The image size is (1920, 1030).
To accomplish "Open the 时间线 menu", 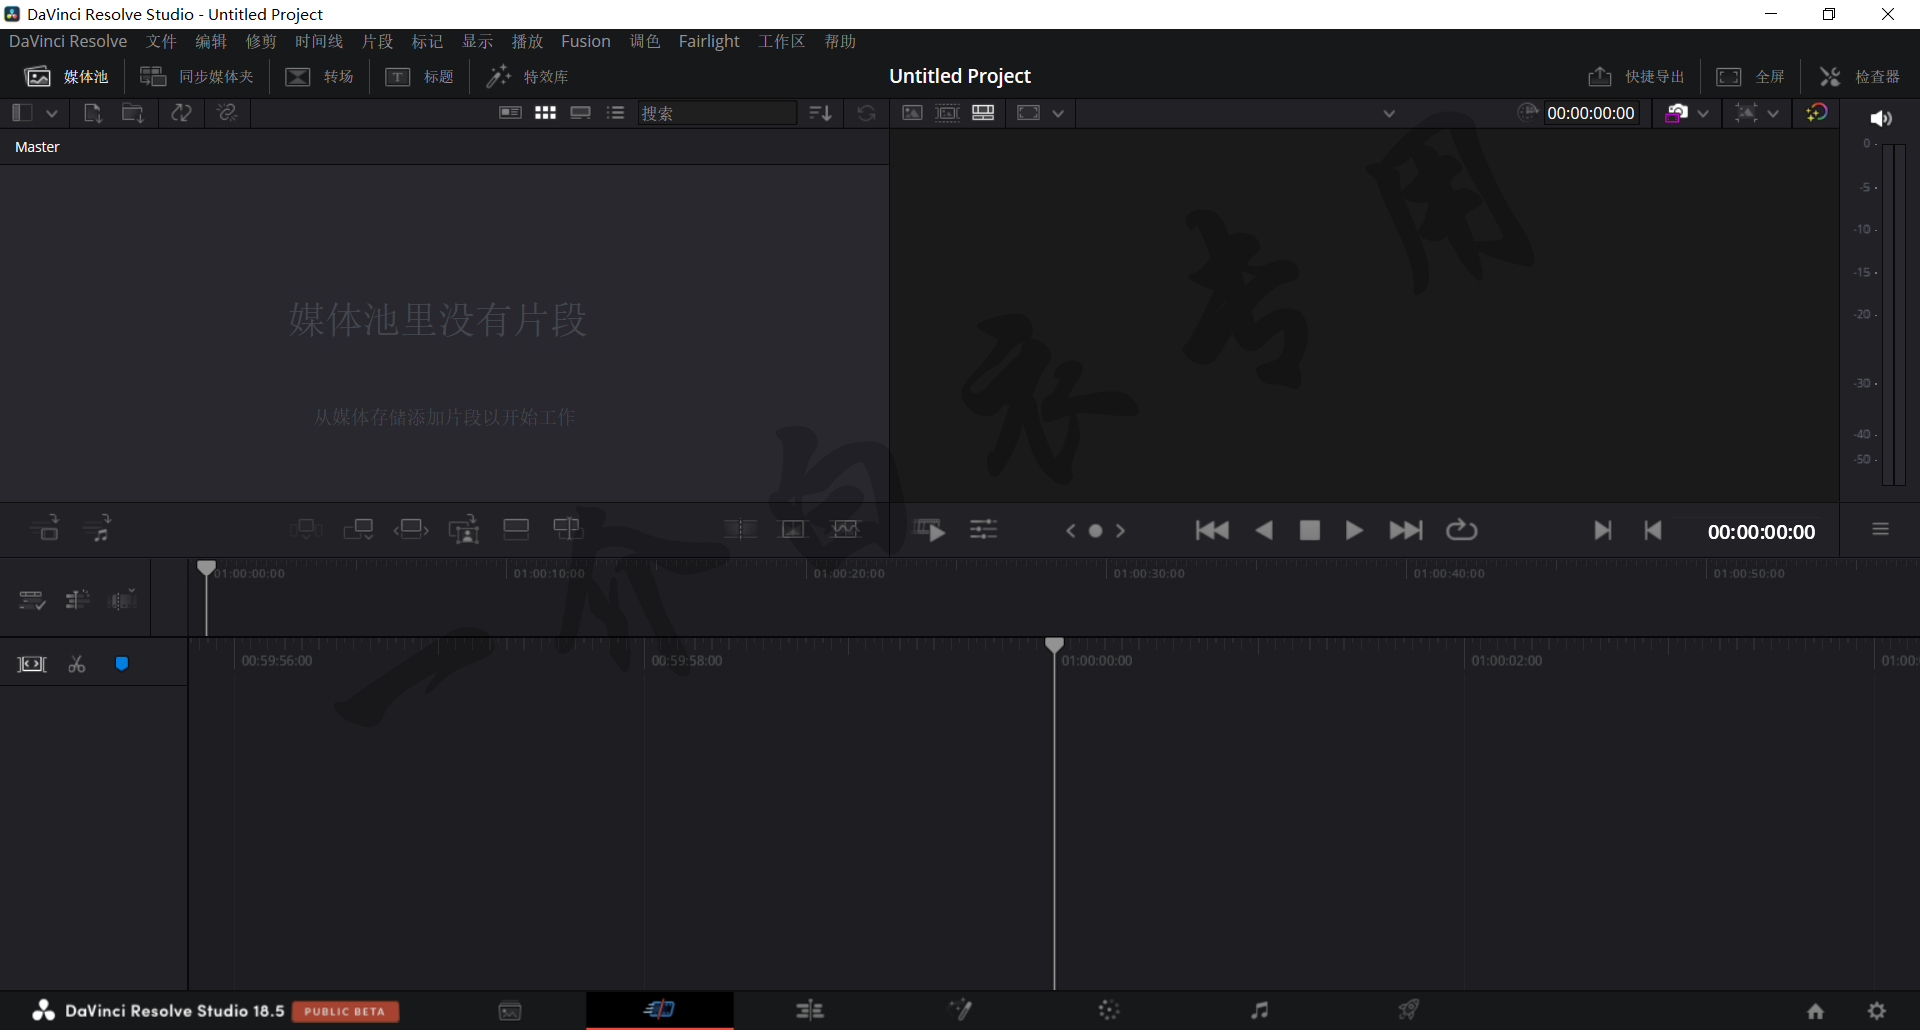I will pos(319,41).
